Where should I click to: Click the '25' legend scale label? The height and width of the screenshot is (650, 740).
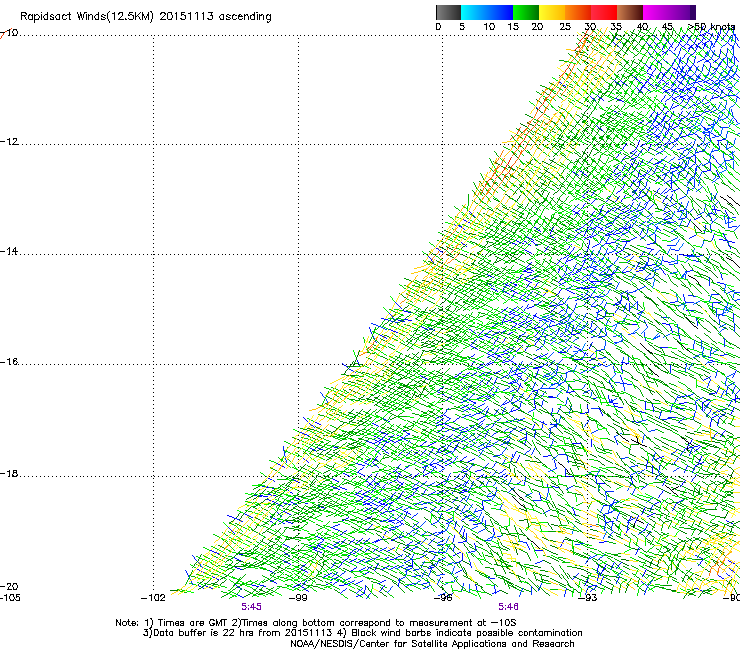click(x=565, y=27)
